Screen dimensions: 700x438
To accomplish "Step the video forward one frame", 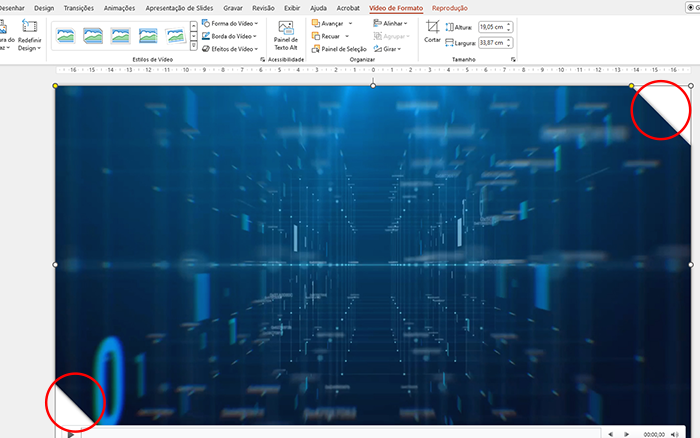I will click(x=627, y=434).
